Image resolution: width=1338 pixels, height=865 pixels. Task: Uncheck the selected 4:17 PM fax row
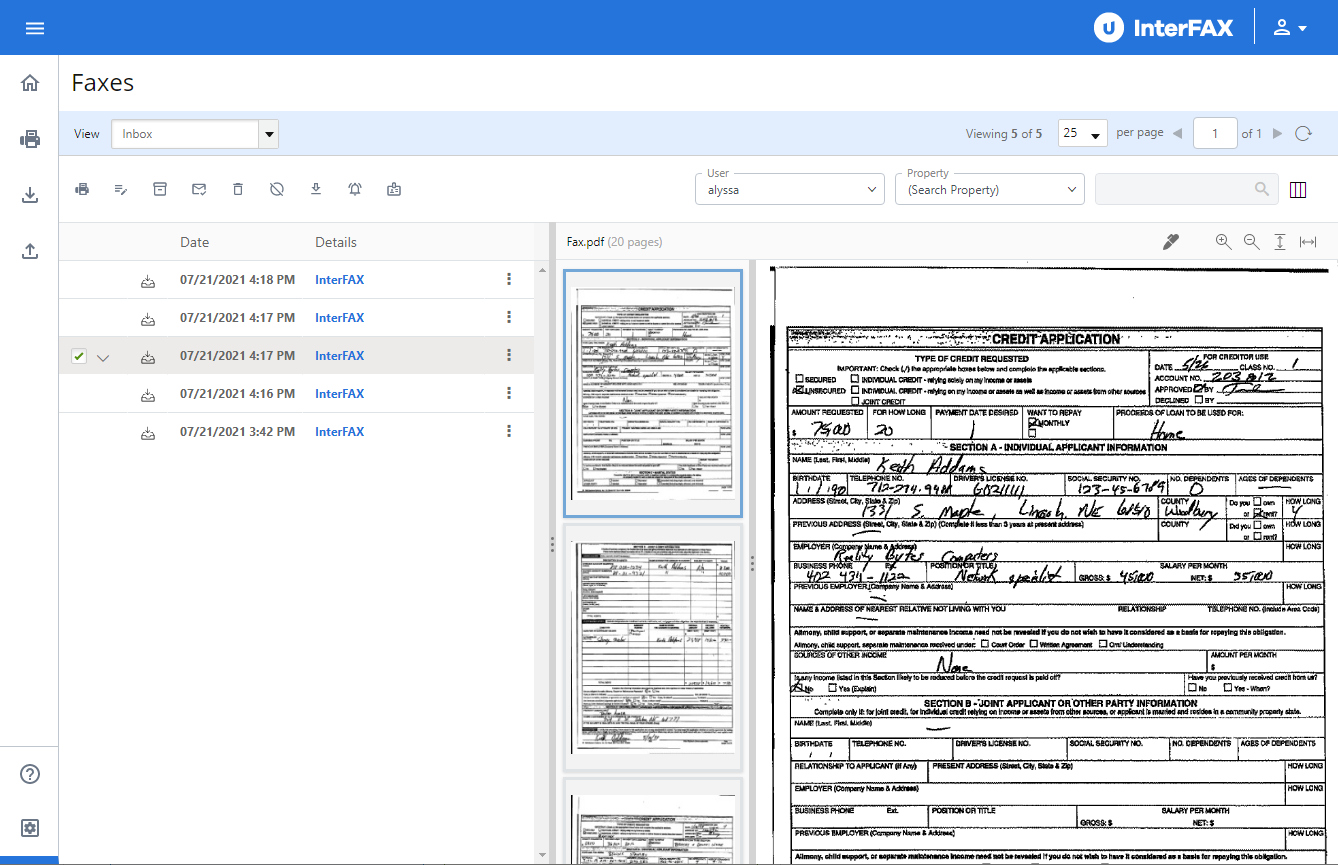[77, 356]
